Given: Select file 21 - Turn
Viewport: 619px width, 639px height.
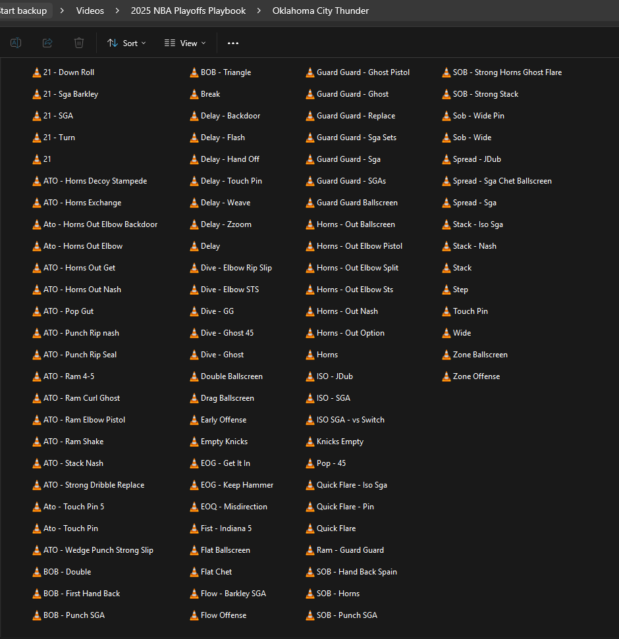Looking at the screenshot, I should pyautogui.click(x=54, y=137).
